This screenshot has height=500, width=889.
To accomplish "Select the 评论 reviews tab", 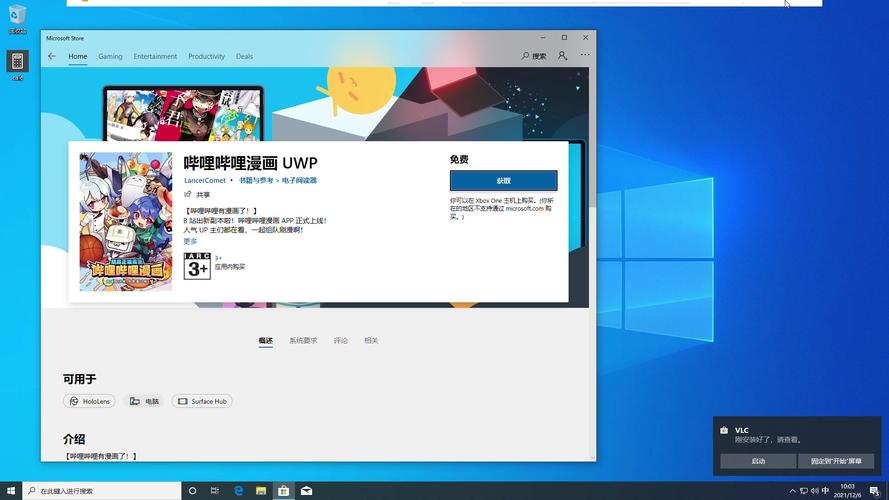I will click(341, 341).
